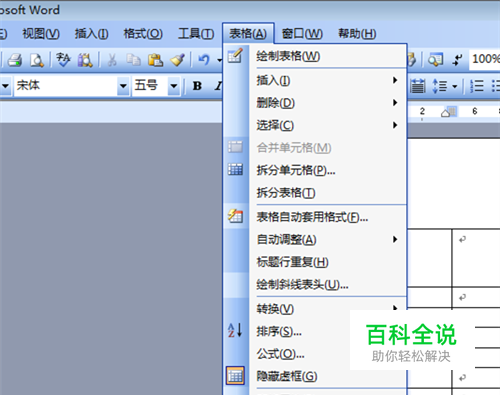Close the open 表格(A) menu

pyautogui.click(x=248, y=33)
